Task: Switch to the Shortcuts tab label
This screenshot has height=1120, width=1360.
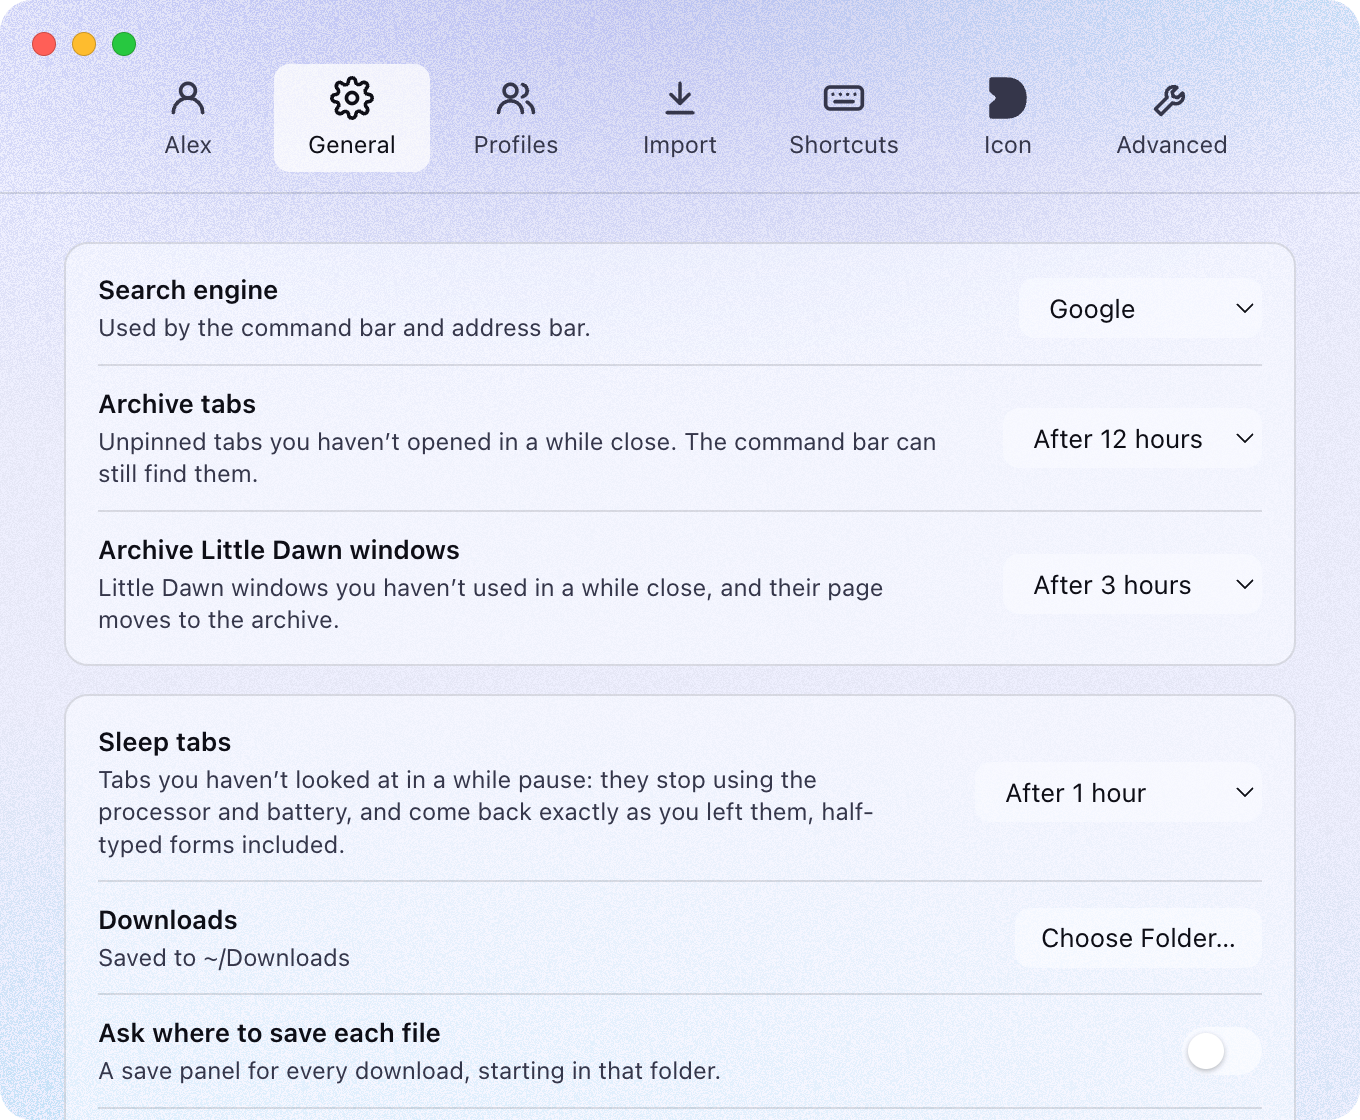Action: 844,145
